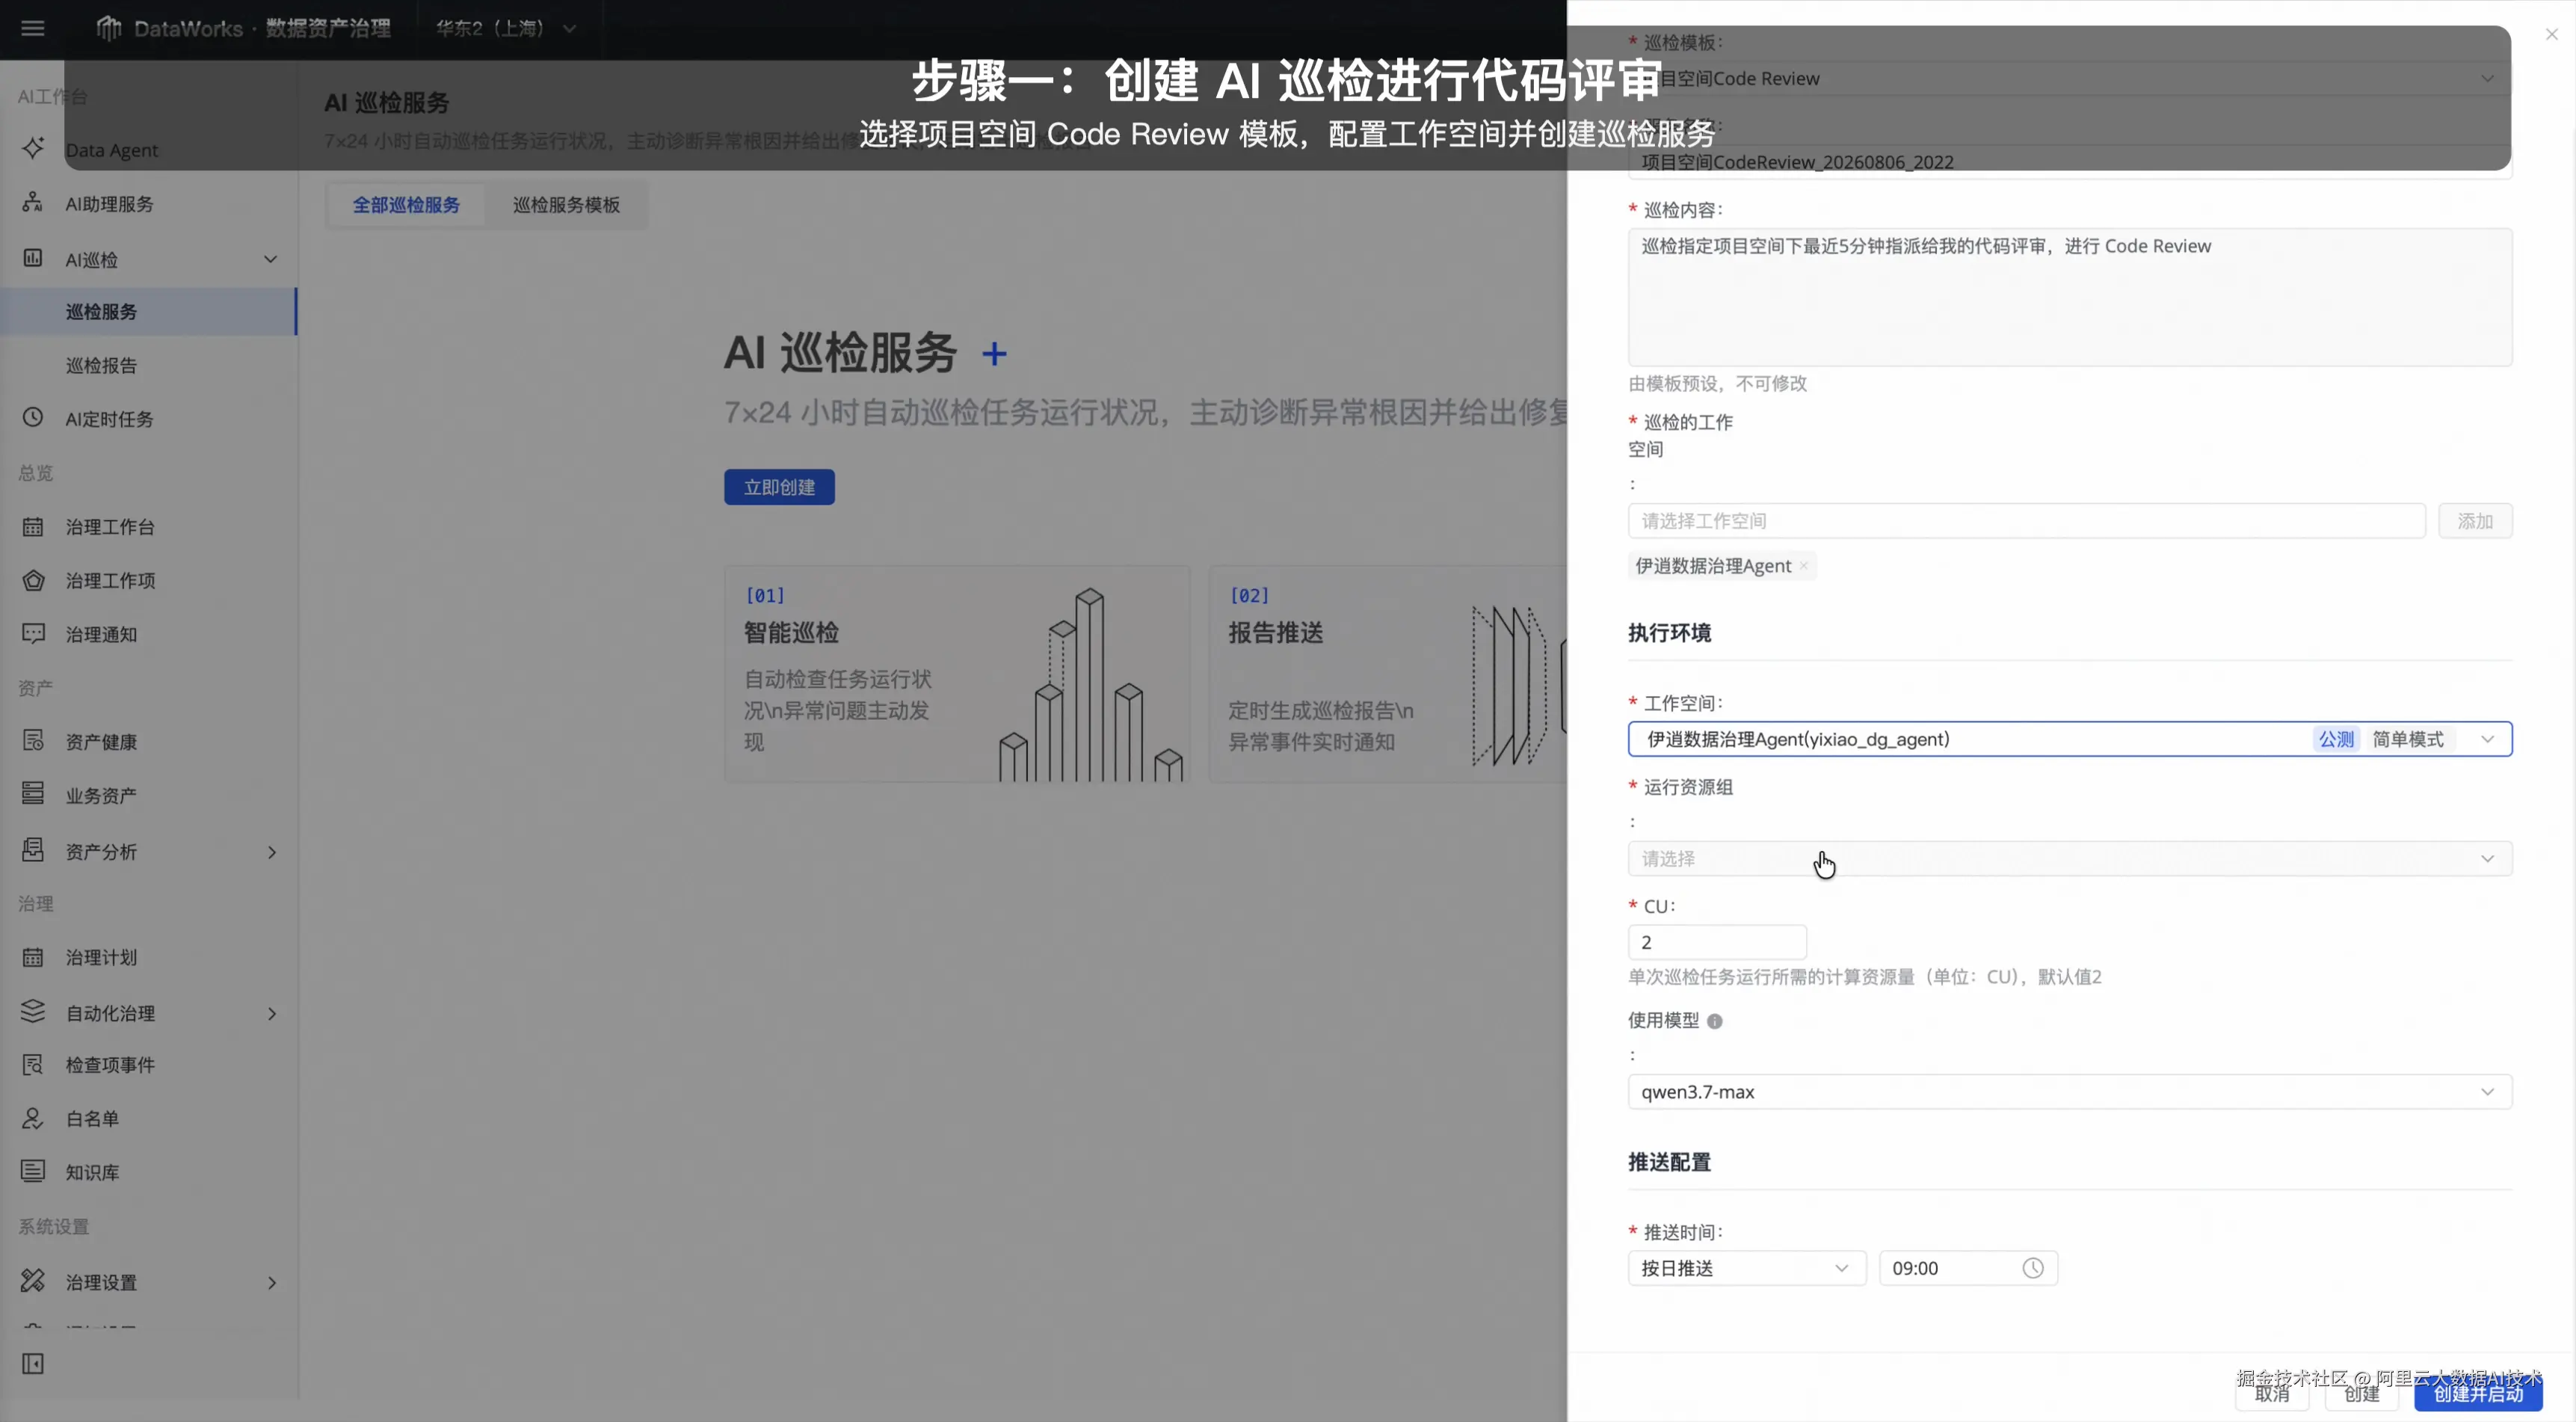This screenshot has height=1422, width=2576.
Task: Click the 治理工作项 icon
Action: tap(33, 580)
